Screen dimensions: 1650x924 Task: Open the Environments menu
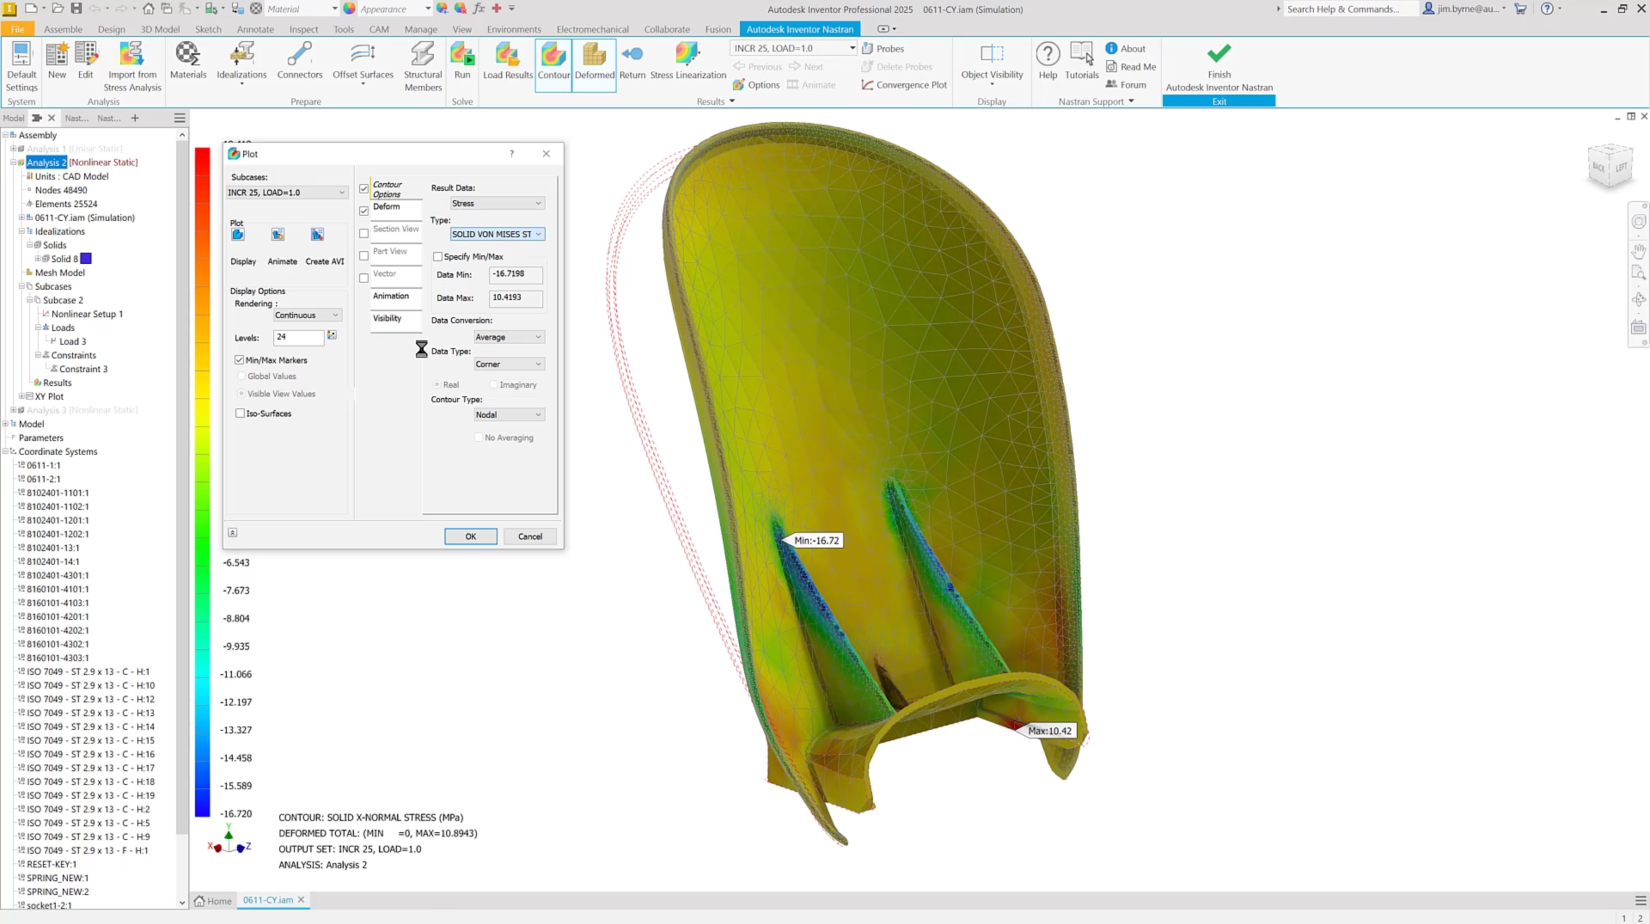[513, 29]
